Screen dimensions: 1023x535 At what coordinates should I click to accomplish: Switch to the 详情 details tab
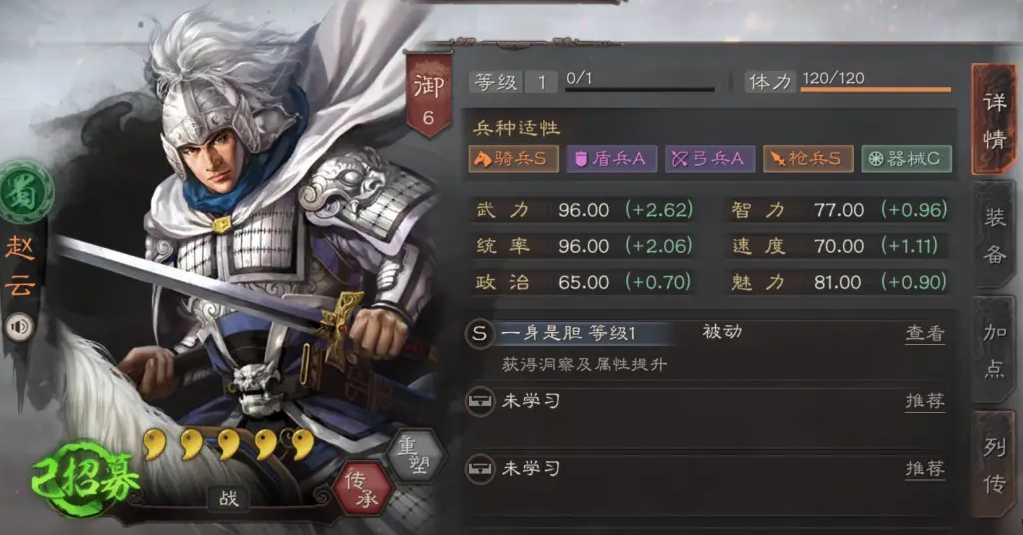(x=994, y=120)
